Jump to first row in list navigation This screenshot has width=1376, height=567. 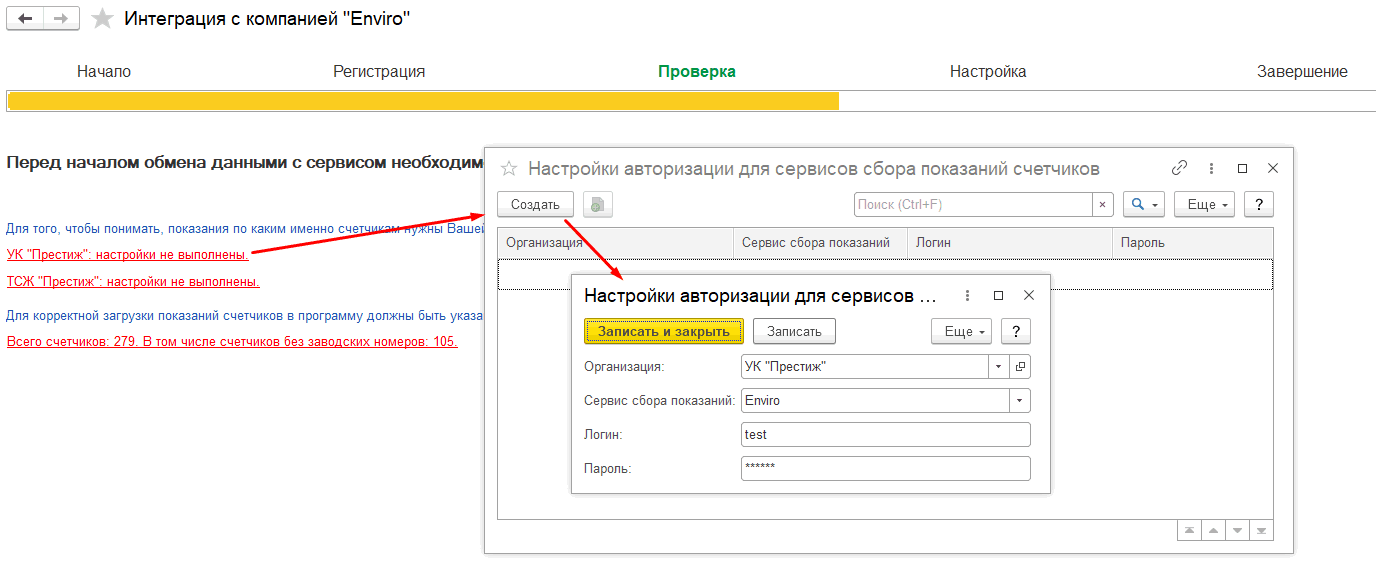coord(1189,530)
